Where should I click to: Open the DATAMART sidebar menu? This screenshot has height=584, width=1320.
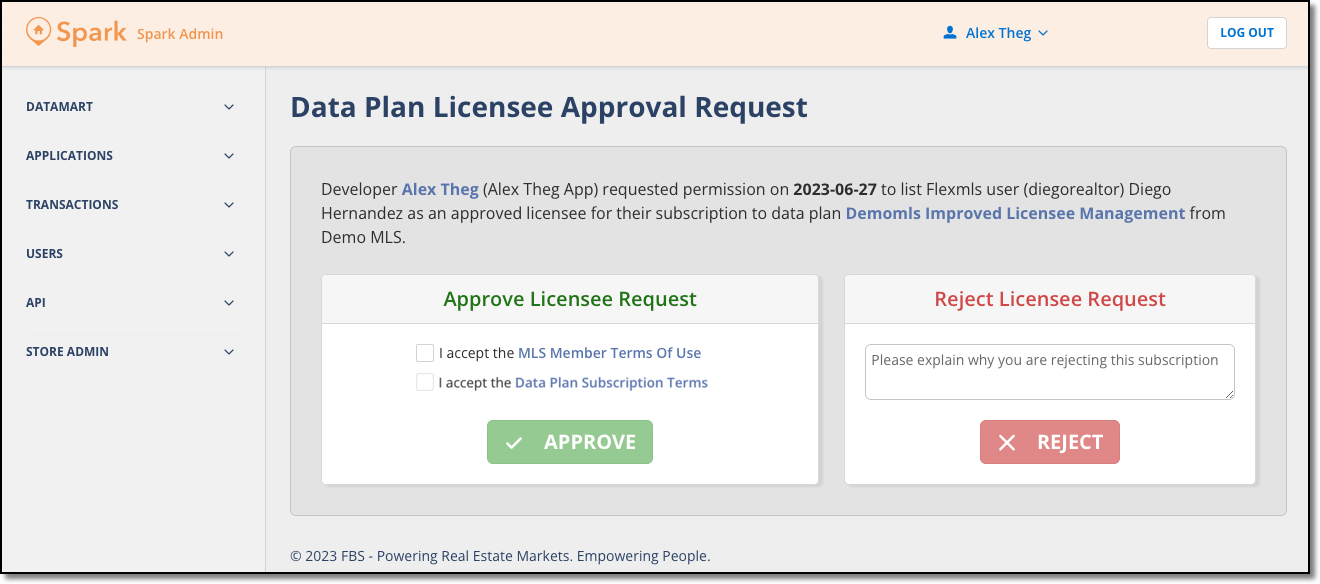coord(131,107)
